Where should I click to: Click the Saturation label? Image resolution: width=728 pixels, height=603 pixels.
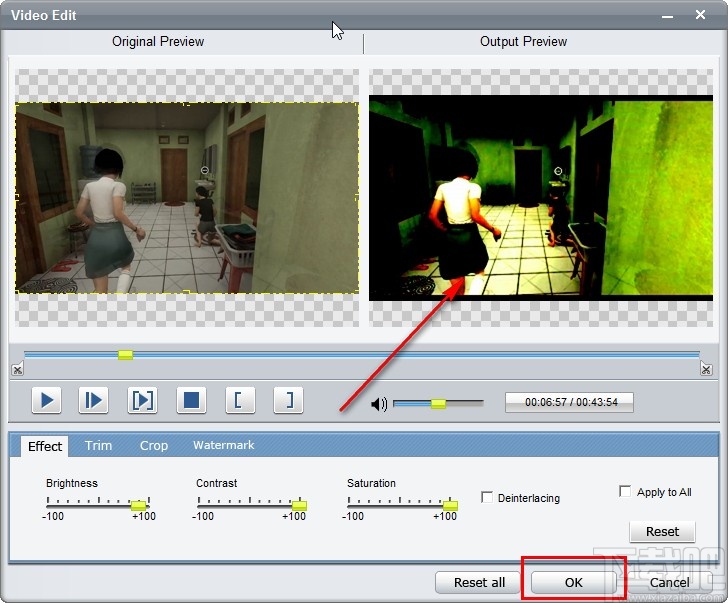(371, 483)
